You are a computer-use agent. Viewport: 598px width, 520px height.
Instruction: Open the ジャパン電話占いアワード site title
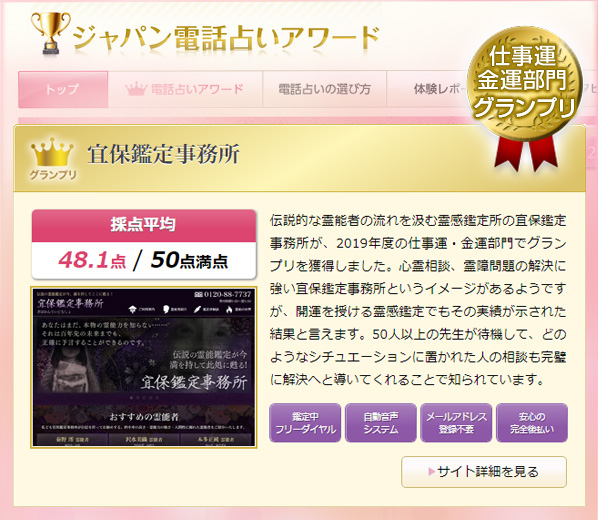(x=227, y=39)
